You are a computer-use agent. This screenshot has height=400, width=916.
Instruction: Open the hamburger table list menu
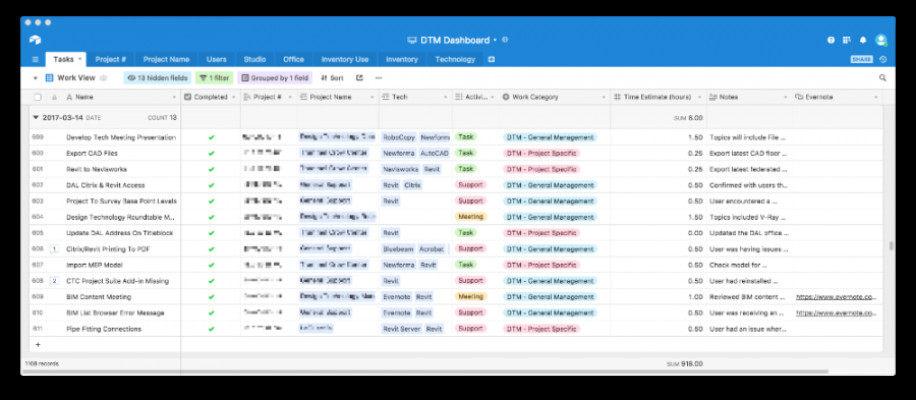pos(35,60)
